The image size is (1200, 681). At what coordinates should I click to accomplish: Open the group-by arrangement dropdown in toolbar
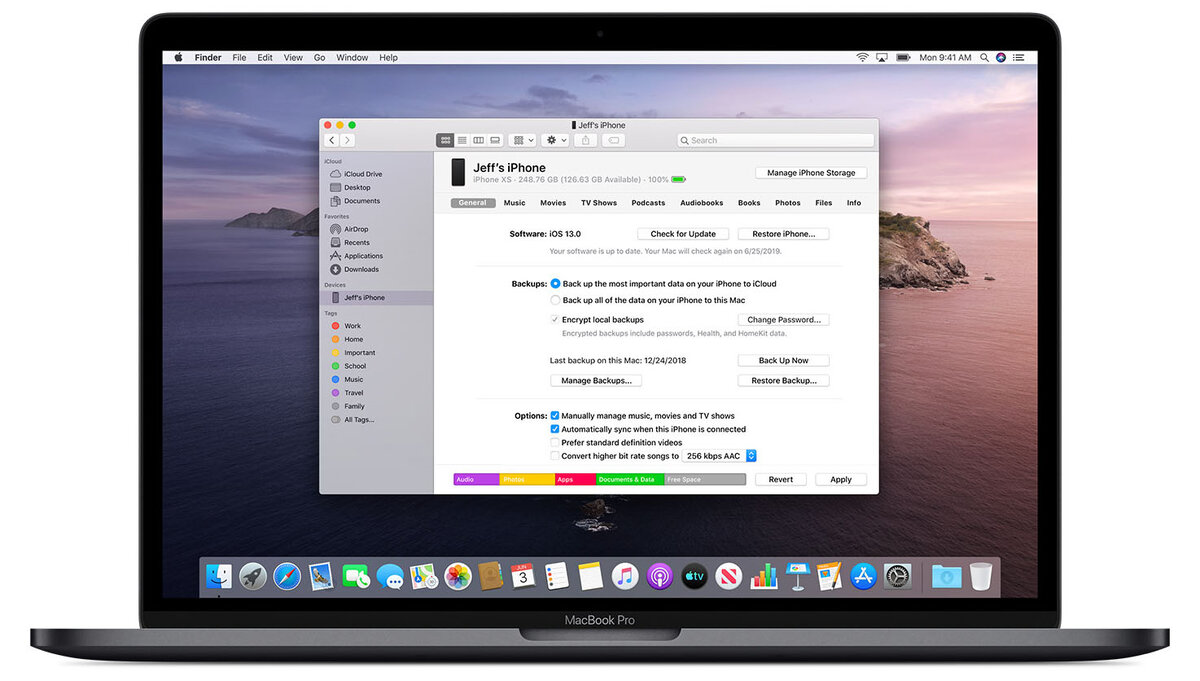pos(522,141)
